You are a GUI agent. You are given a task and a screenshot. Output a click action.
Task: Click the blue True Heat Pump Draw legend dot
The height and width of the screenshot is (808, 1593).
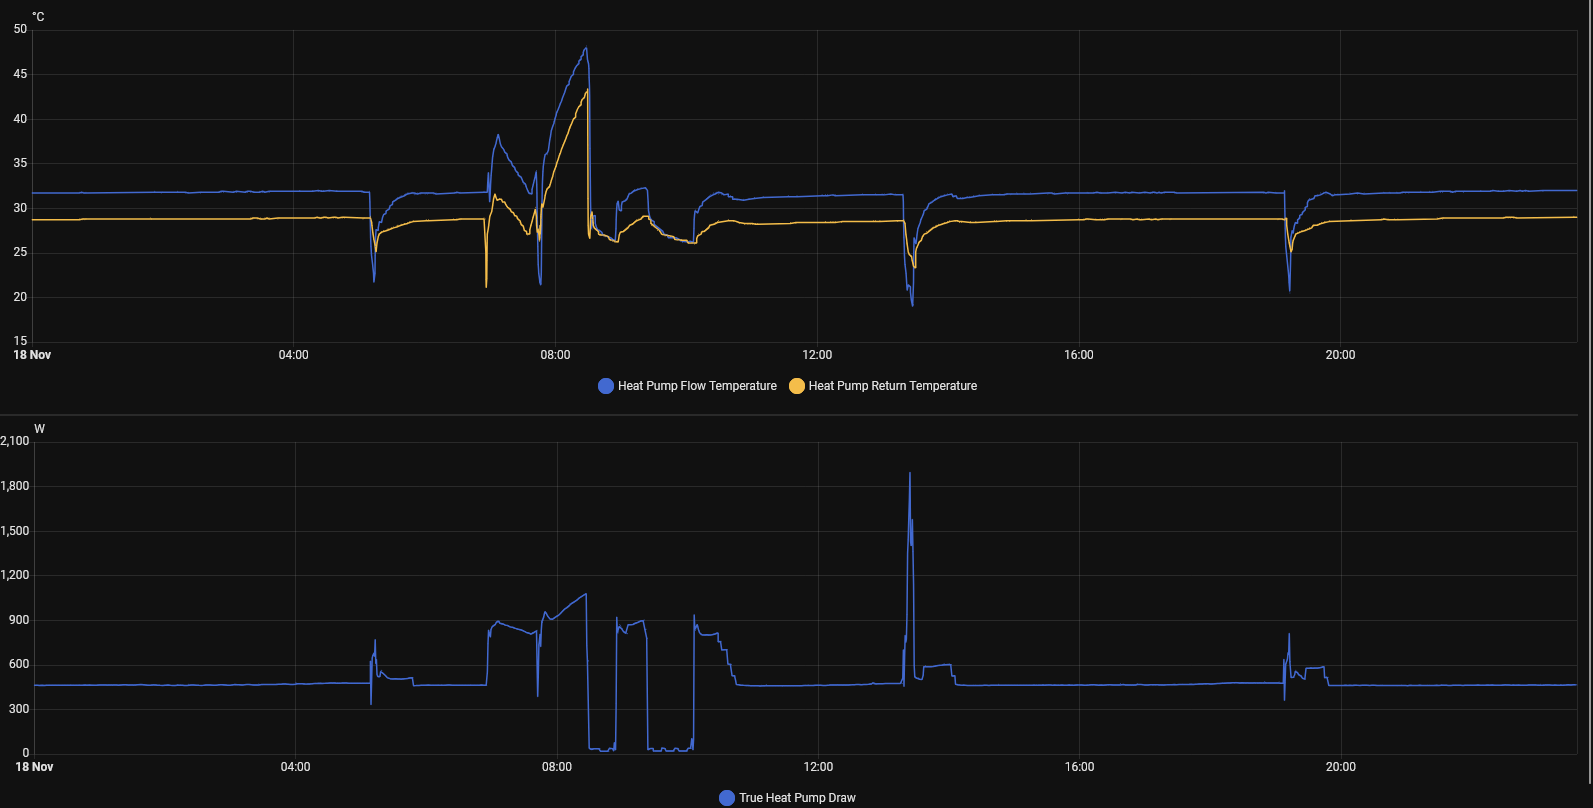[x=727, y=798]
